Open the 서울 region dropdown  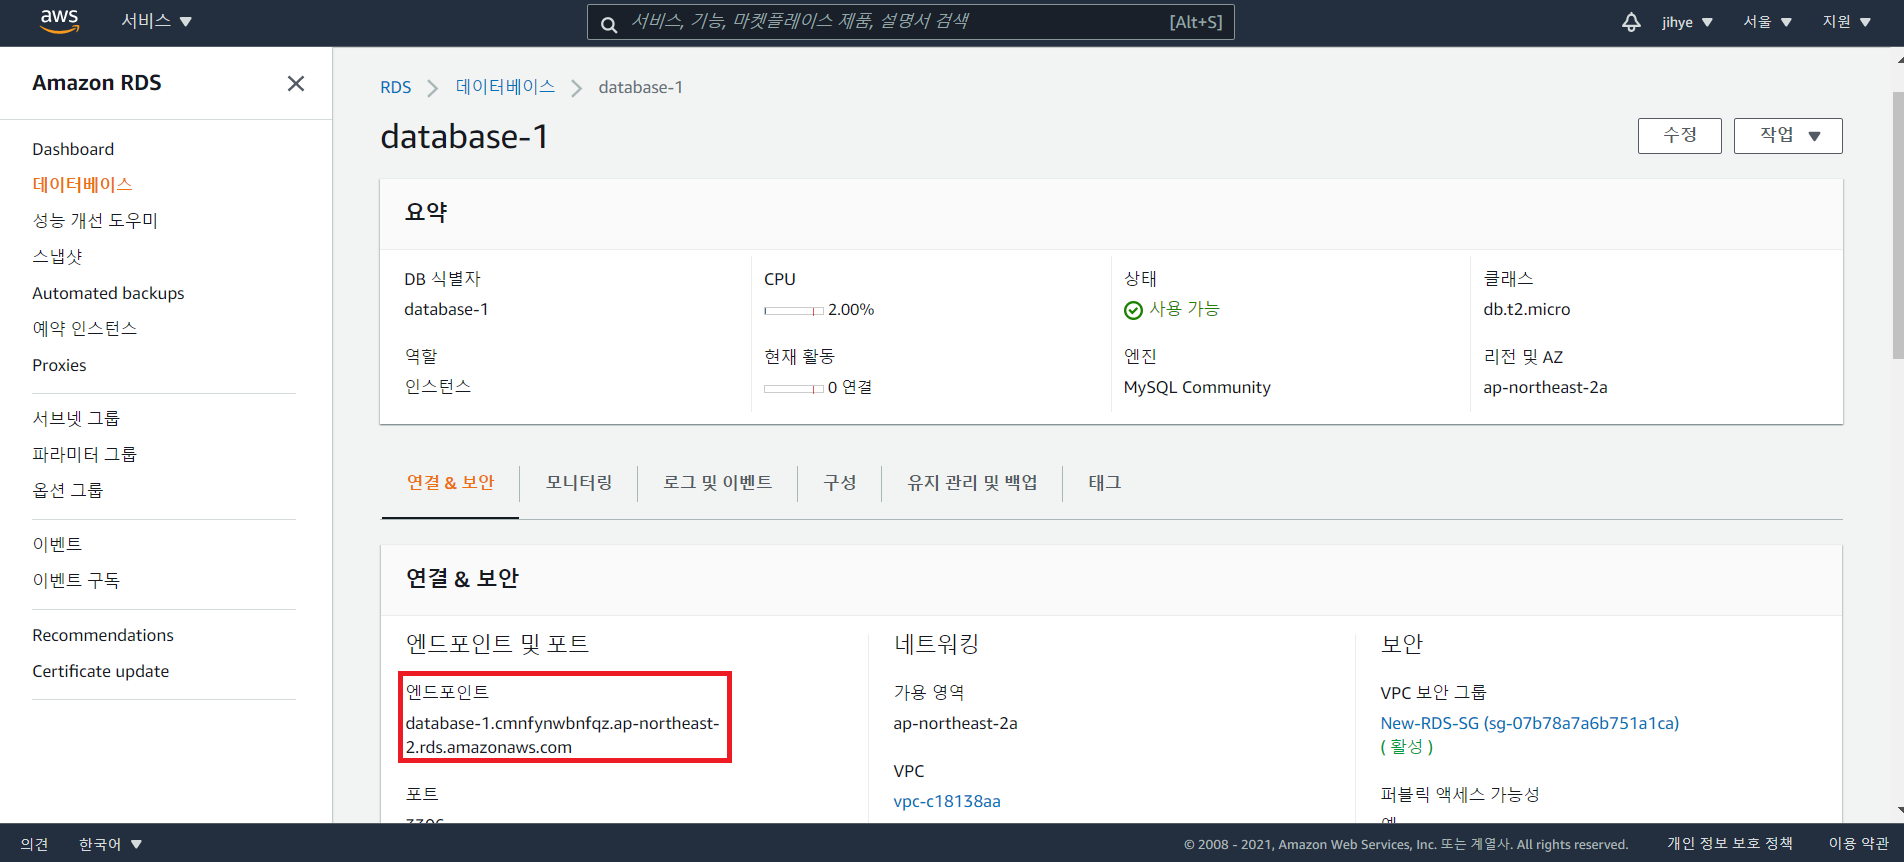point(1767,22)
